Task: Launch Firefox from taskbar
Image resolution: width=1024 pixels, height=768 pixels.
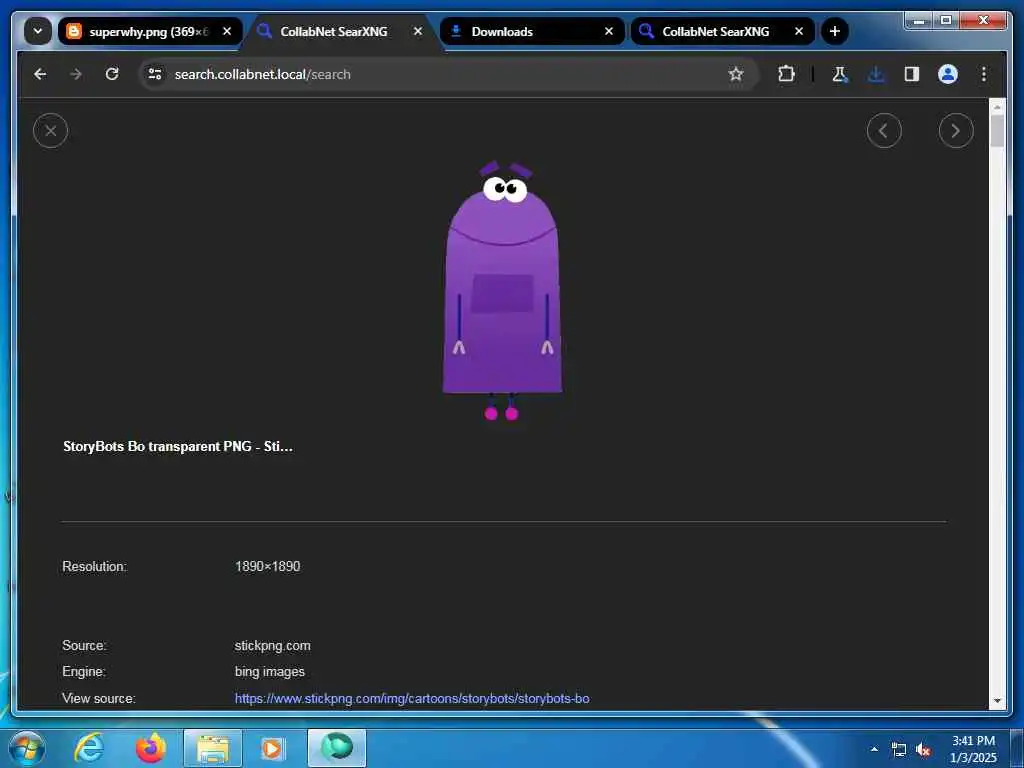Action: [x=151, y=748]
